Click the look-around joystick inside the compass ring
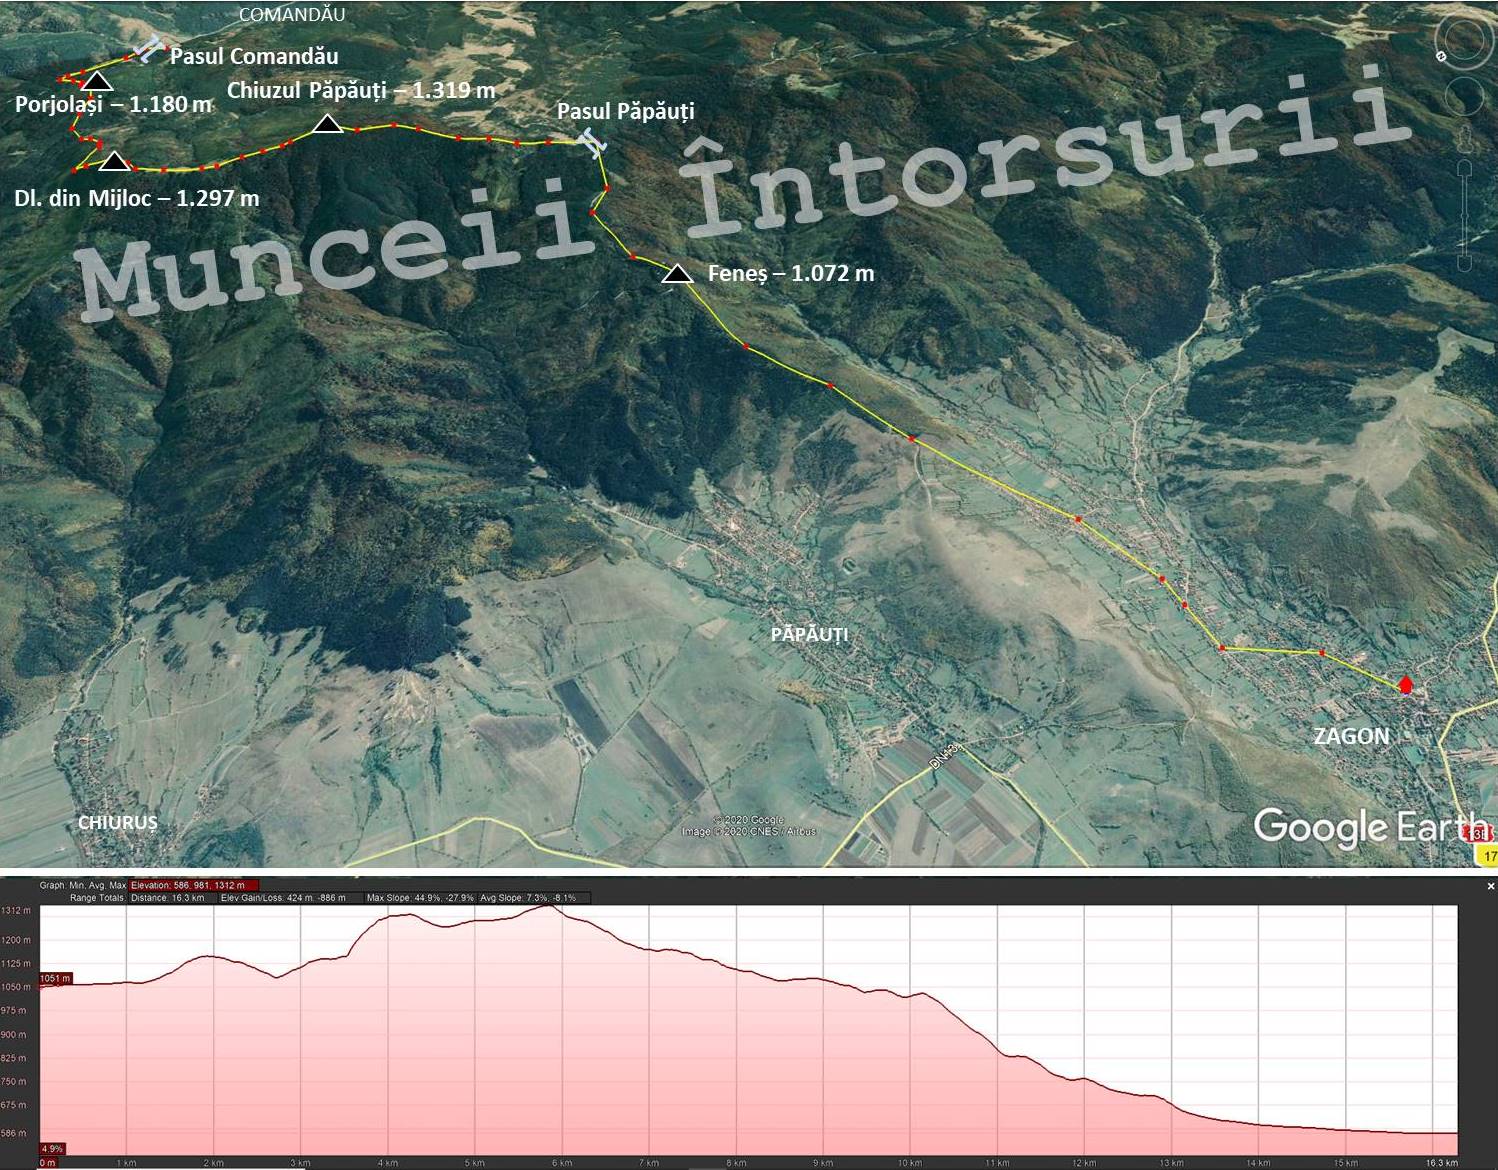 (1466, 41)
